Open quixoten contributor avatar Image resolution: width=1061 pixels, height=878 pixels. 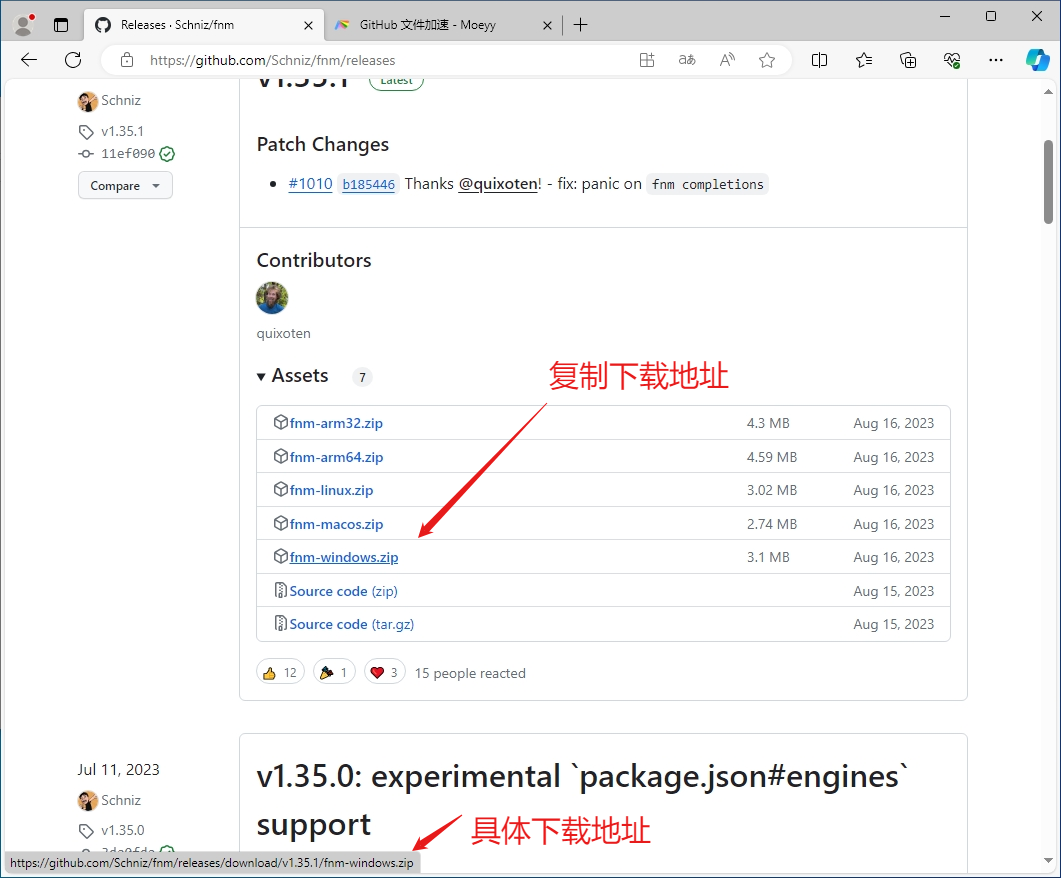(272, 298)
